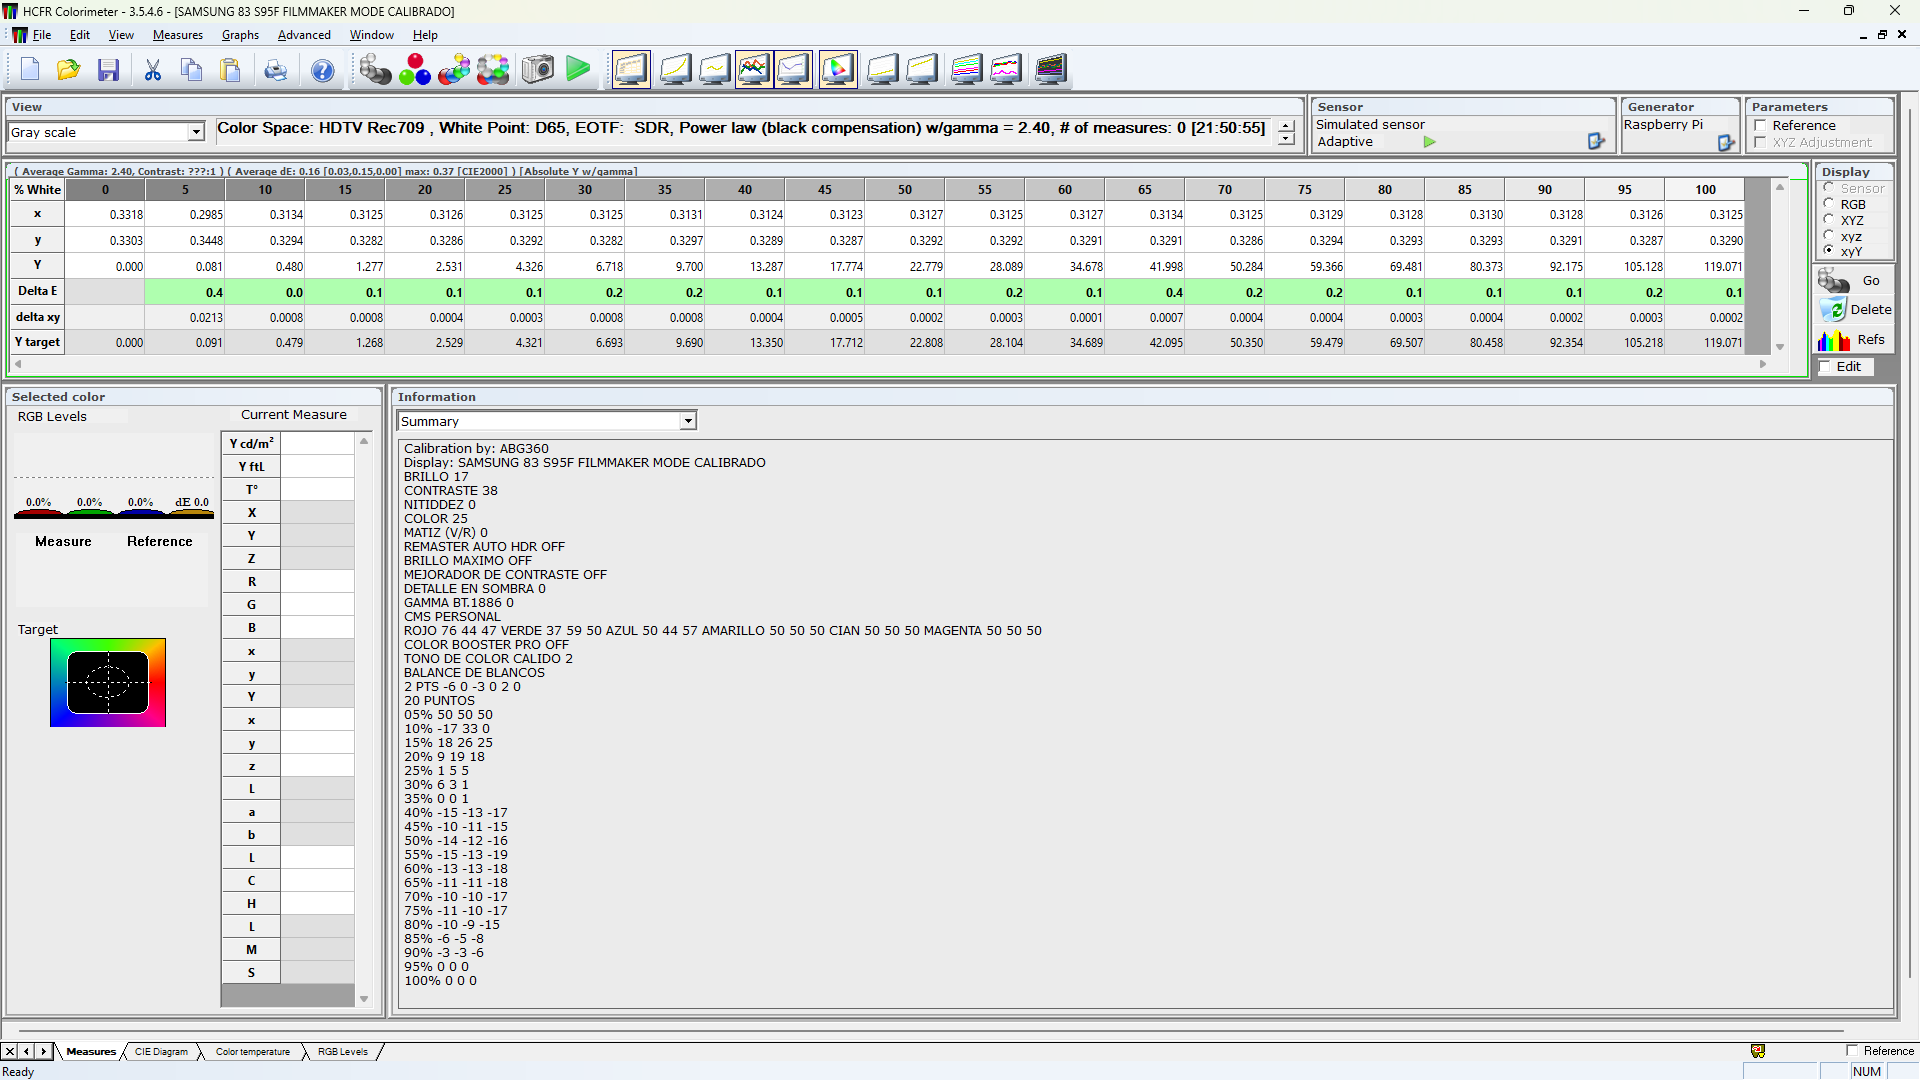
Task: Click tab scroll-right arrow at bottom left
Action: pos(43,1051)
